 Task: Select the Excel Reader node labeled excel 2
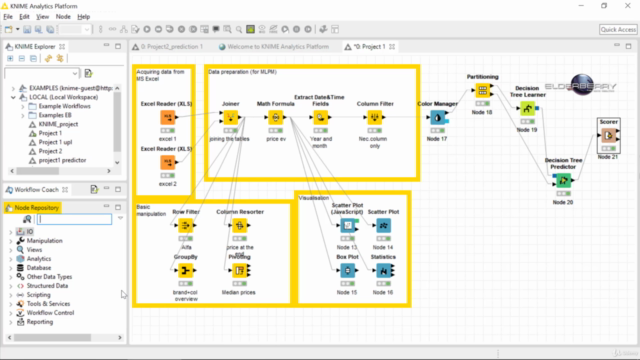click(x=168, y=162)
